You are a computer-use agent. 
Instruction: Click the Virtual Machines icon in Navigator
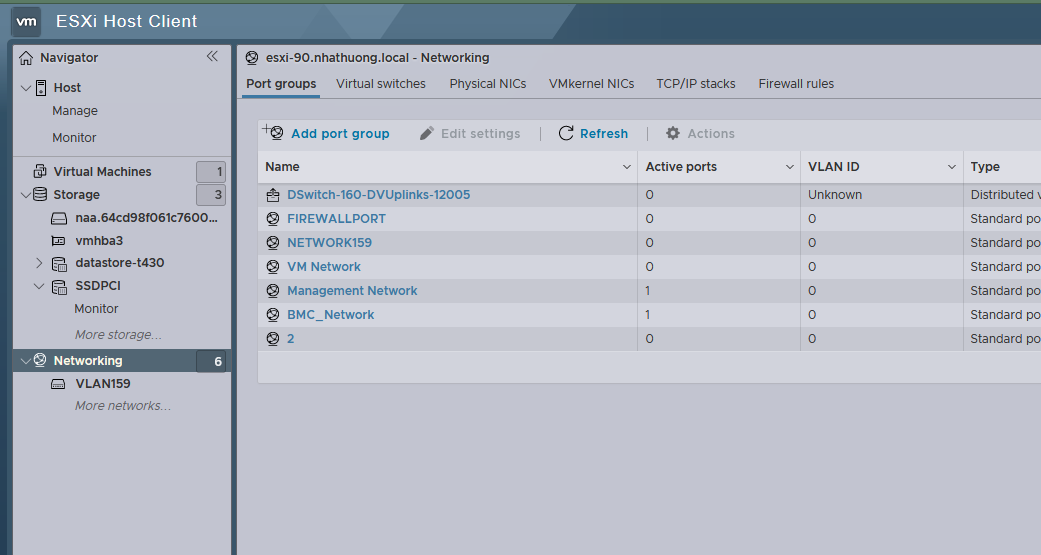click(x=41, y=172)
